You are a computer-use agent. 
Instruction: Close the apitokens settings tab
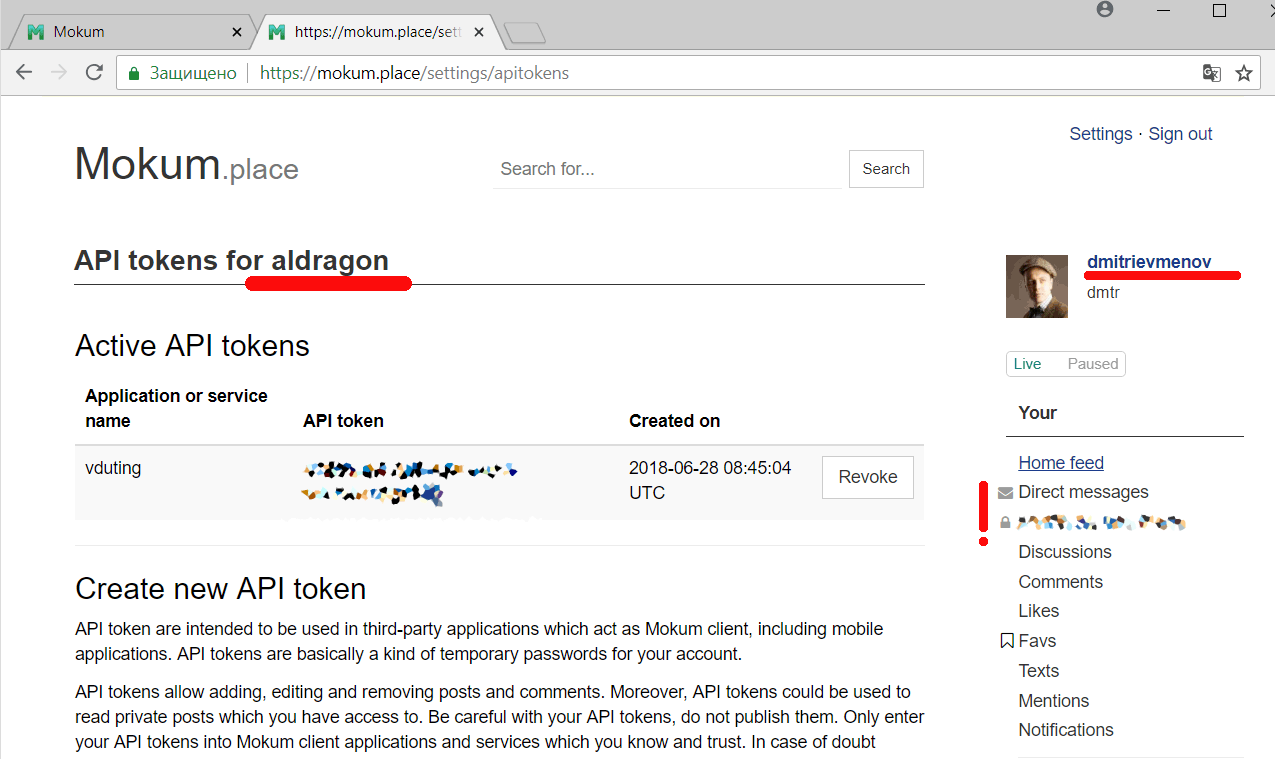479,32
